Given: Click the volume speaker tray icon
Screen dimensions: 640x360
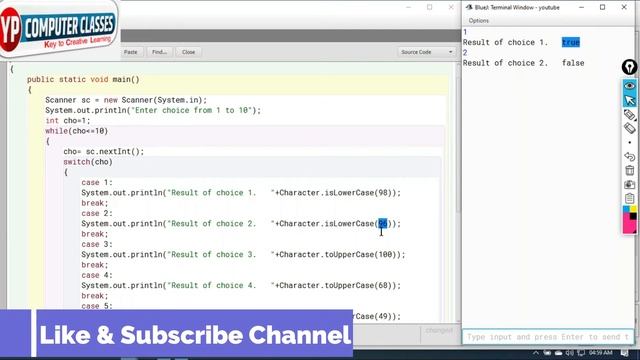Looking at the screenshot, I should (570, 353).
